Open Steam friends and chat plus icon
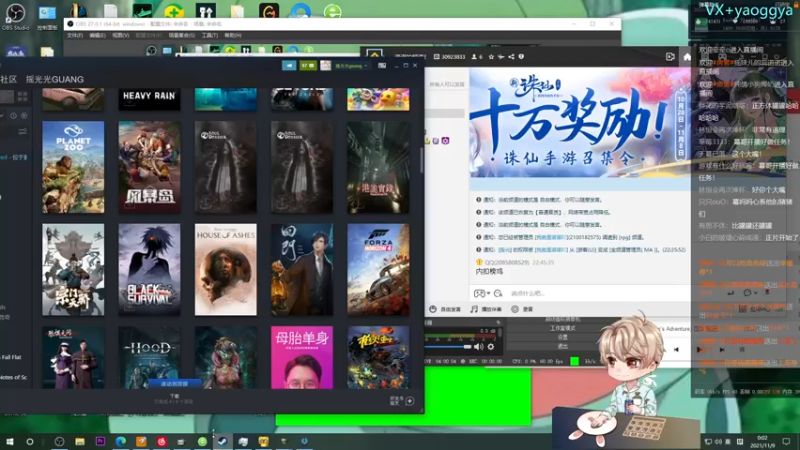This screenshot has width=800, height=450. 409,401
